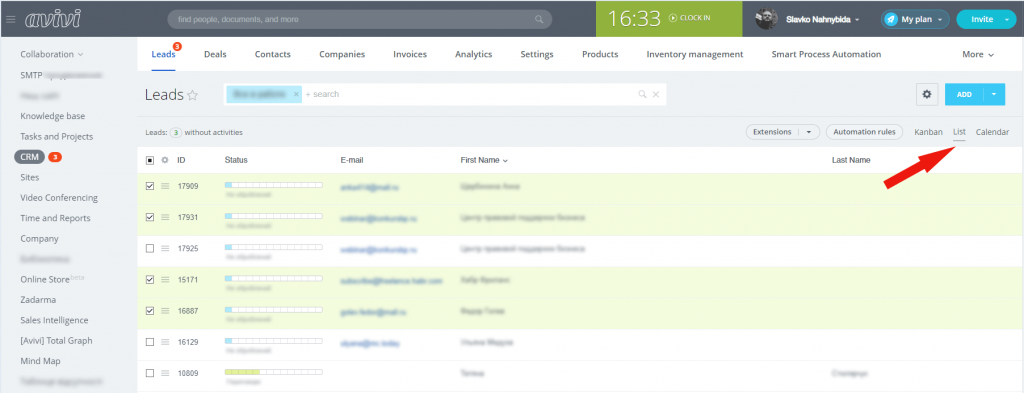Viewport: 1024px width, 393px height.
Task: Open row actions menu for lead 15171
Action: [x=165, y=279]
